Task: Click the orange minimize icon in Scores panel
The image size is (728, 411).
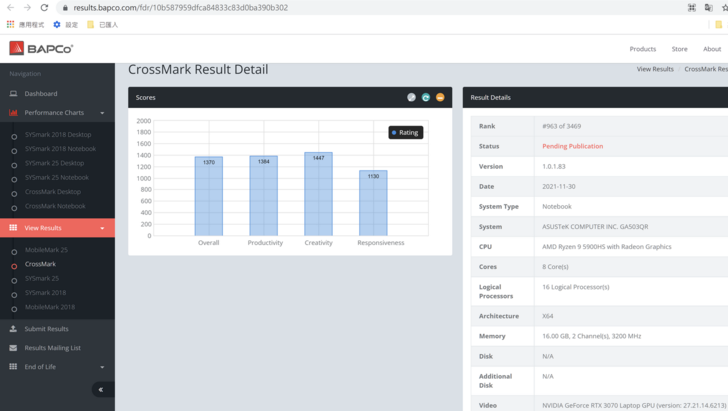Action: pyautogui.click(x=440, y=97)
